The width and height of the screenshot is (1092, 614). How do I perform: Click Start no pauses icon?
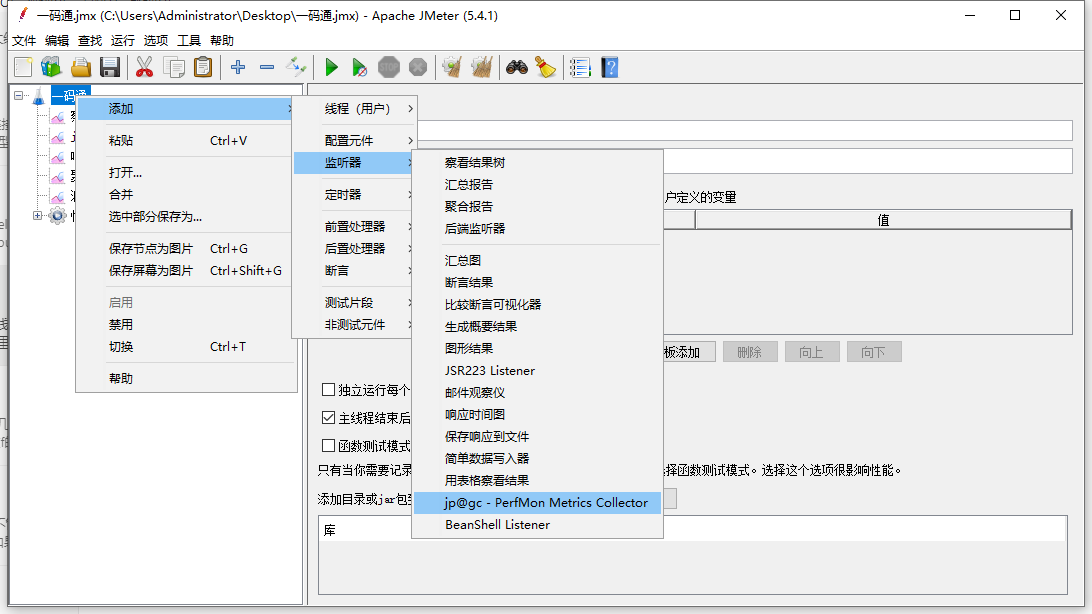coord(359,68)
